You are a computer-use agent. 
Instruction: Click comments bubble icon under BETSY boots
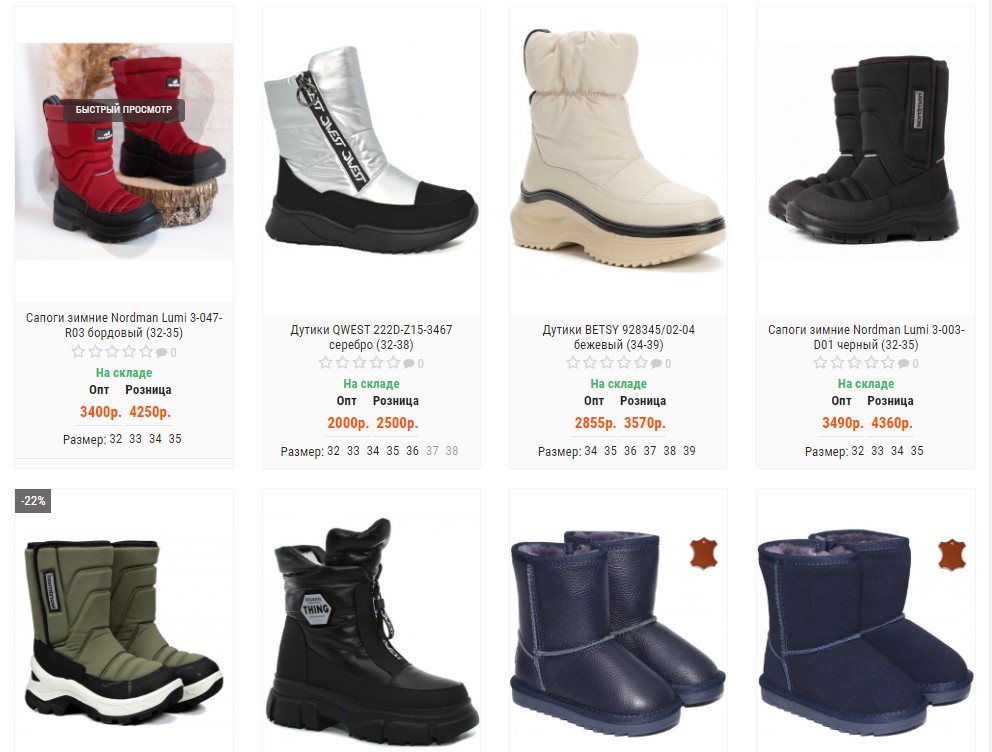[x=657, y=364]
